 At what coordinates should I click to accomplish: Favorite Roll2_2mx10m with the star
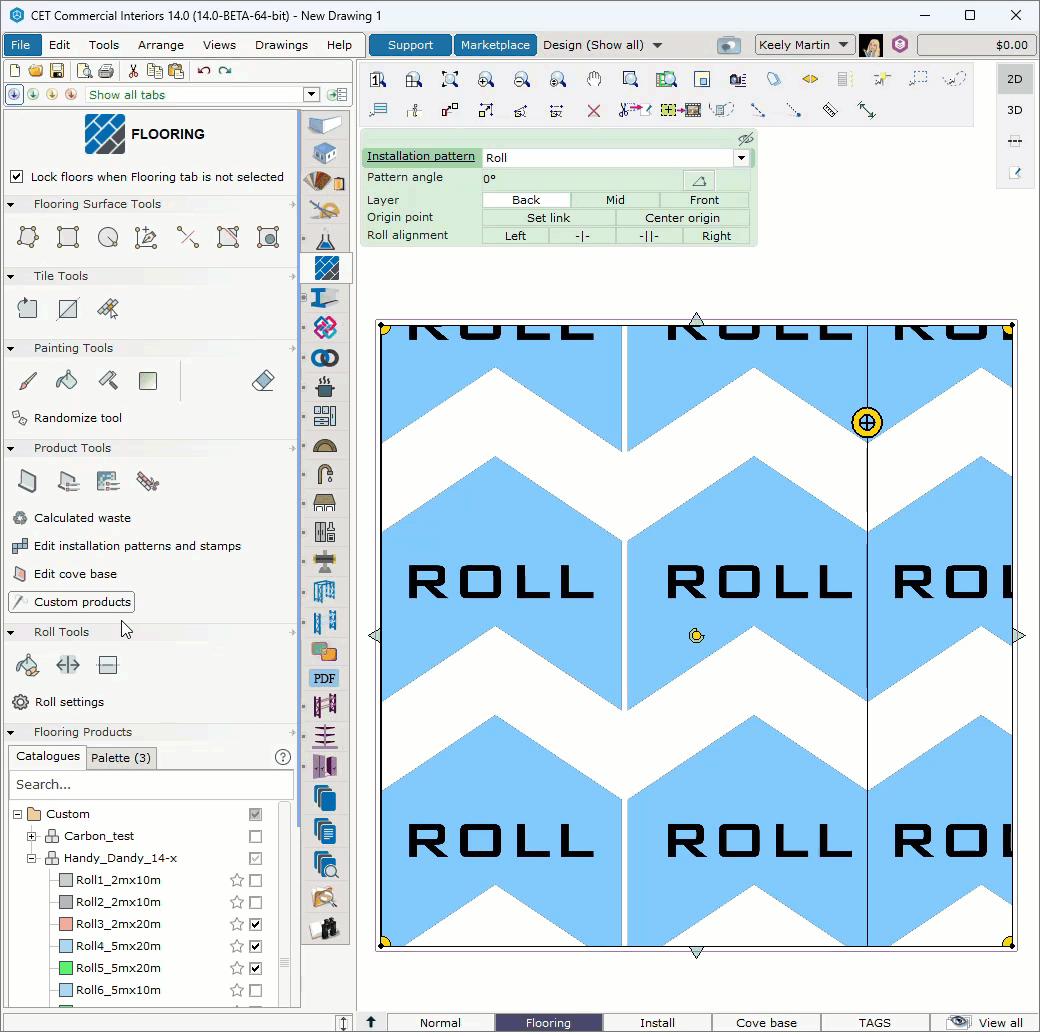point(236,902)
